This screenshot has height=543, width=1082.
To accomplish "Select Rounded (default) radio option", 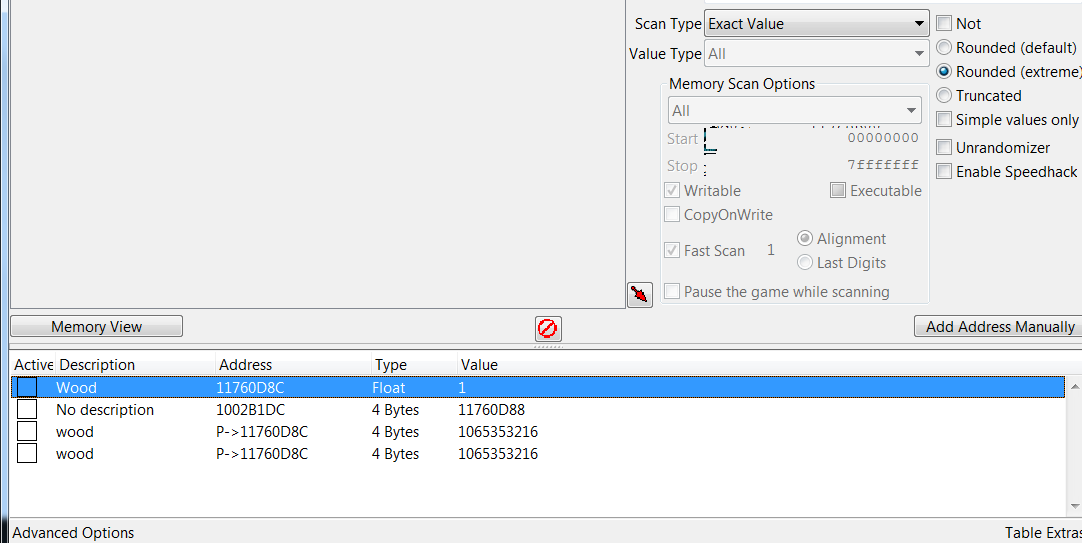I will click(x=944, y=48).
